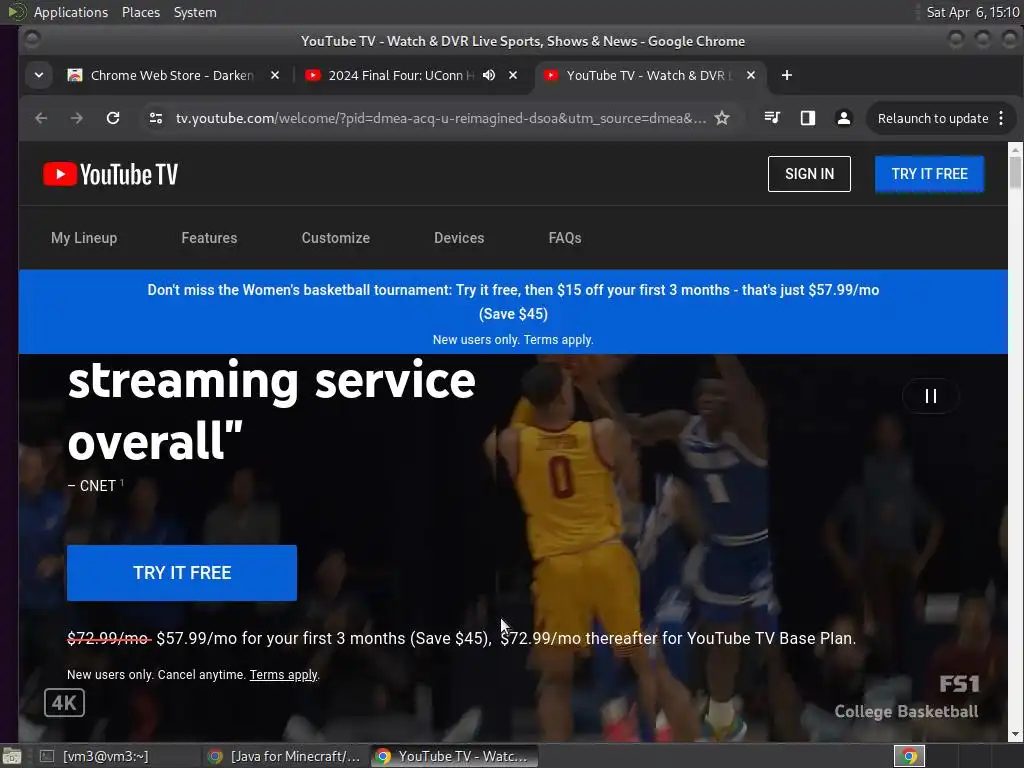This screenshot has height=768, width=1024.
Task: Open the media controls icon in toolbar
Action: click(x=772, y=118)
